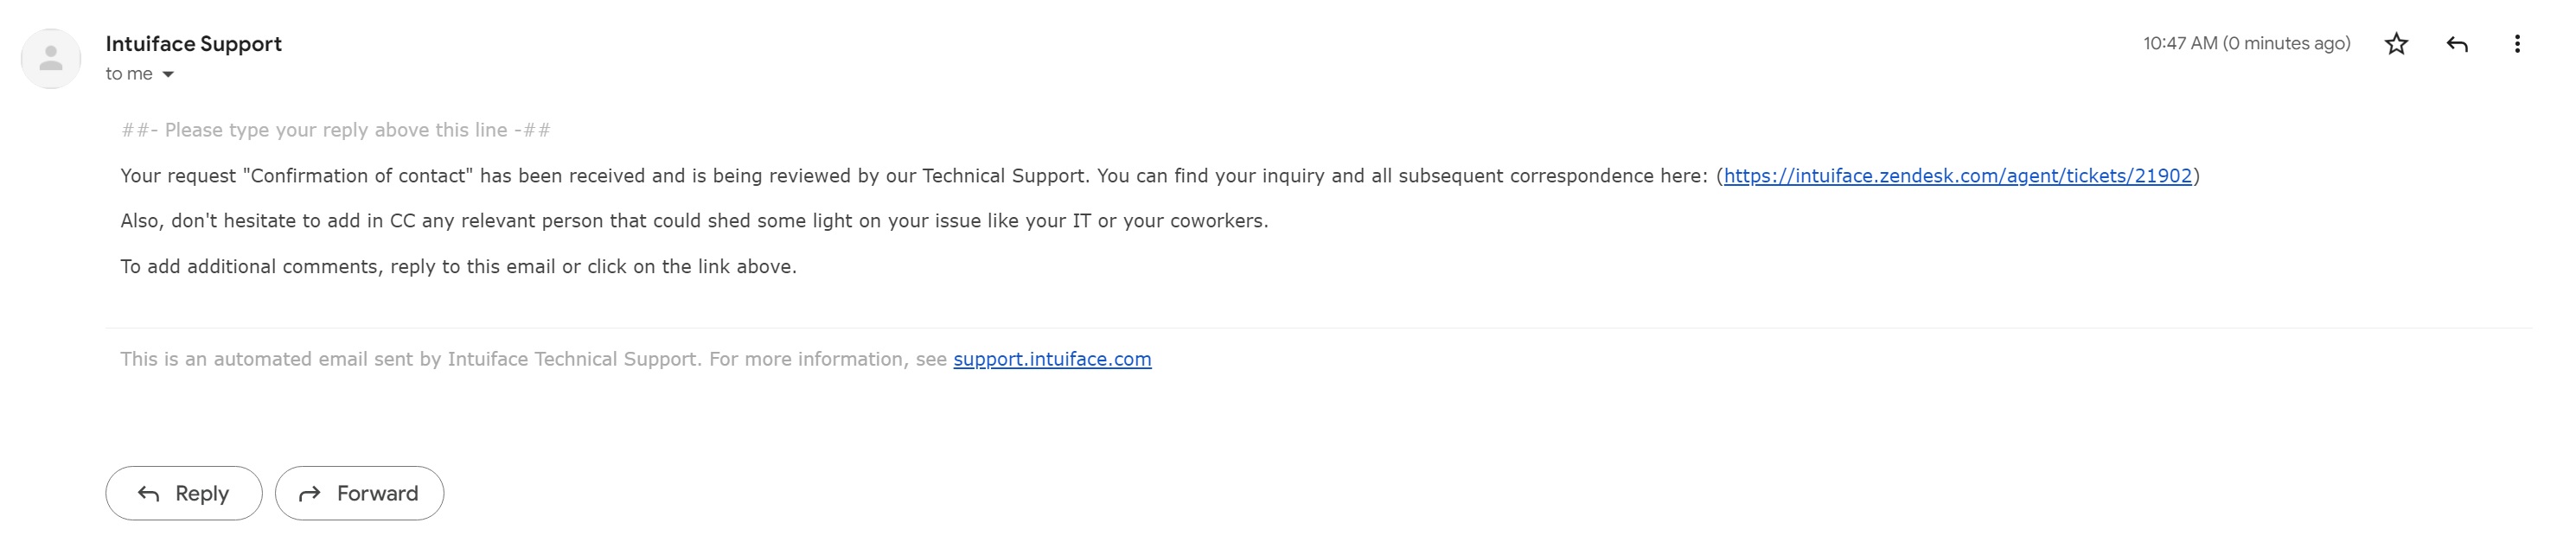Screen dimensions: 2576x555
Task: Click the "to me" recipient label
Action: (129, 74)
